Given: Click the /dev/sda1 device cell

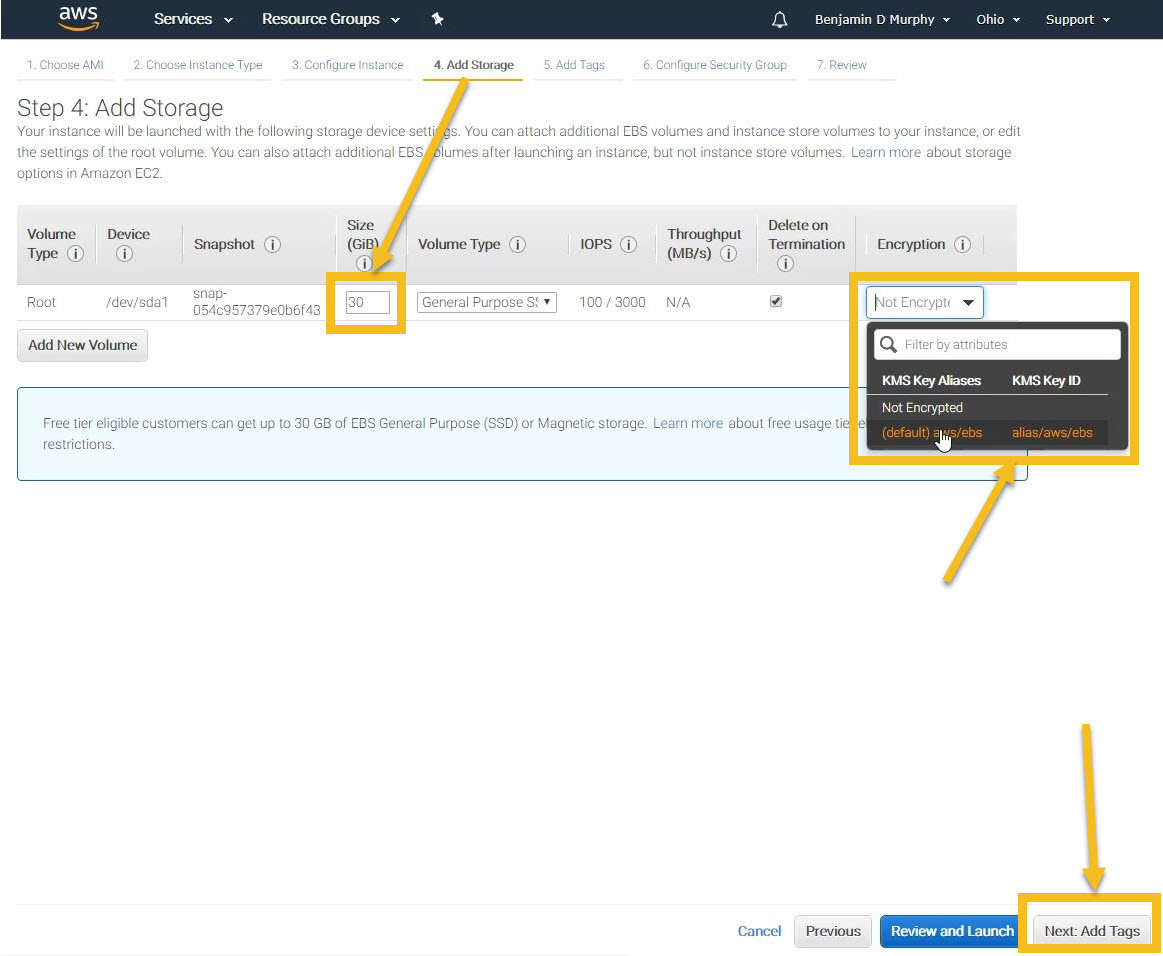Looking at the screenshot, I should 137,302.
